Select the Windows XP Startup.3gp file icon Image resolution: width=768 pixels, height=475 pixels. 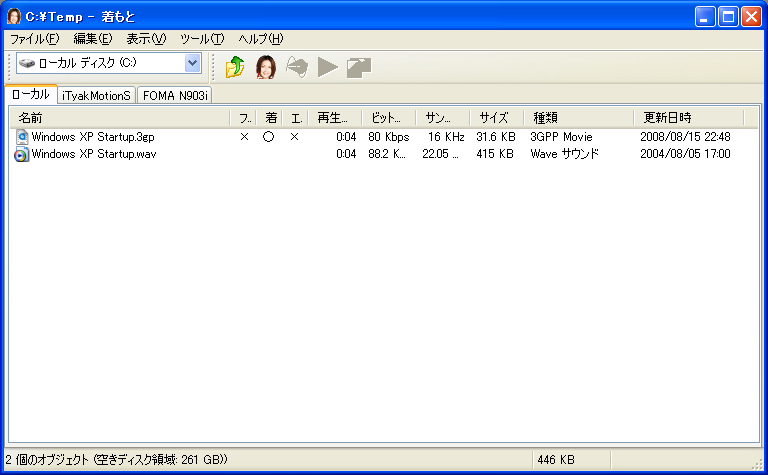coord(22,137)
